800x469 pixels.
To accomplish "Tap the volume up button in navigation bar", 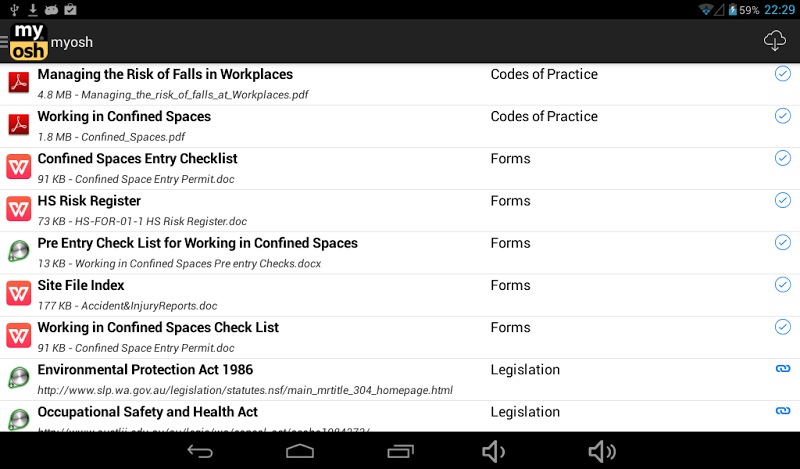I will pyautogui.click(x=602, y=451).
